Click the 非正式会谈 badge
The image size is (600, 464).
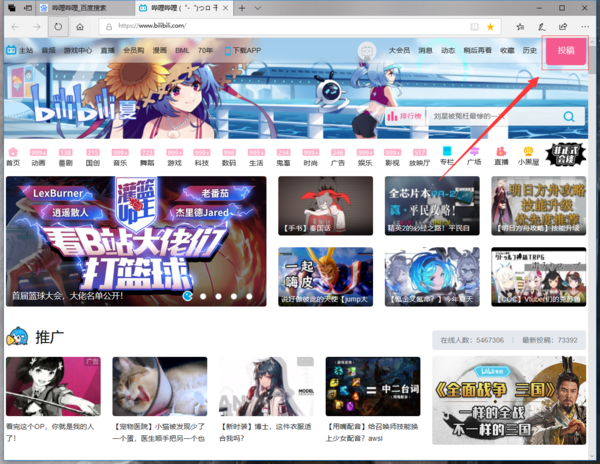coord(566,155)
